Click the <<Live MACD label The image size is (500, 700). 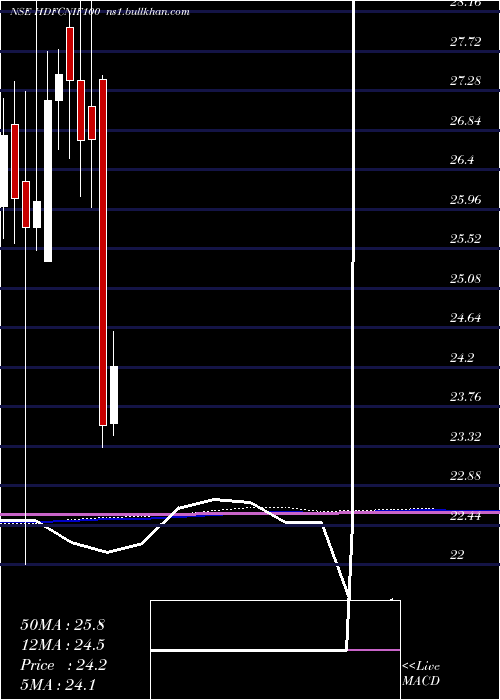(x=421, y=674)
